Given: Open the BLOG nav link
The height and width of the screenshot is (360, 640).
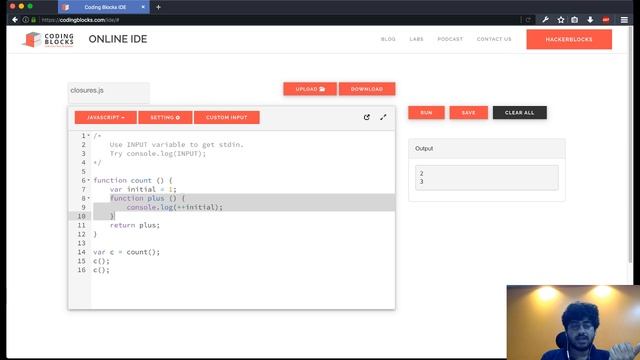Looking at the screenshot, I should 388,39.
